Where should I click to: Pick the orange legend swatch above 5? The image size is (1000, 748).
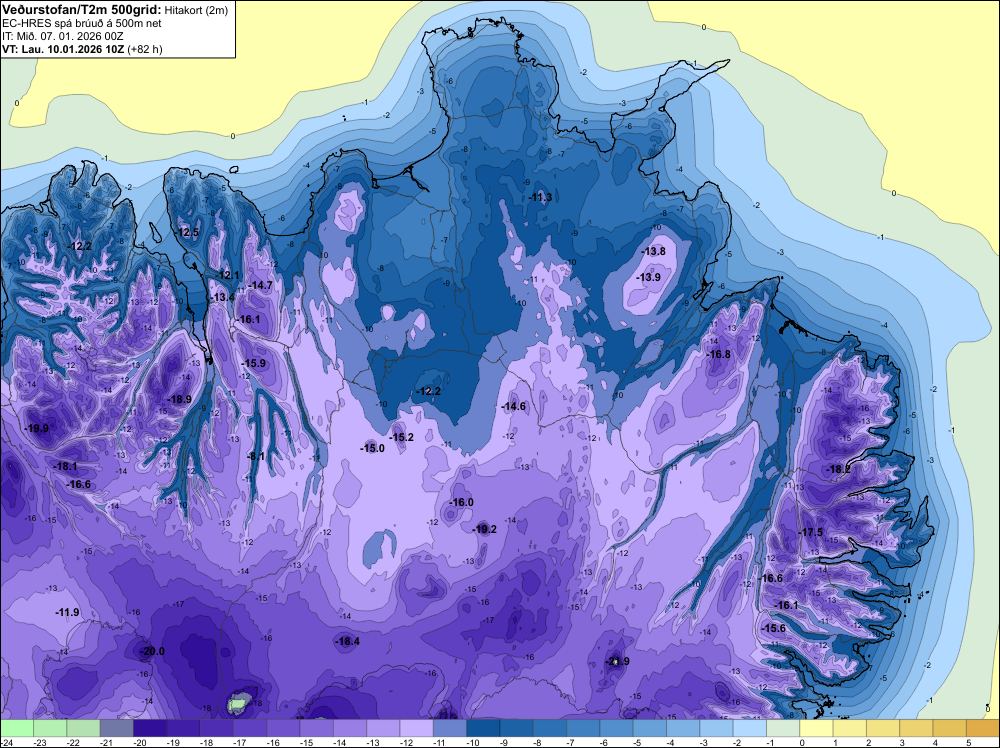coord(983,728)
